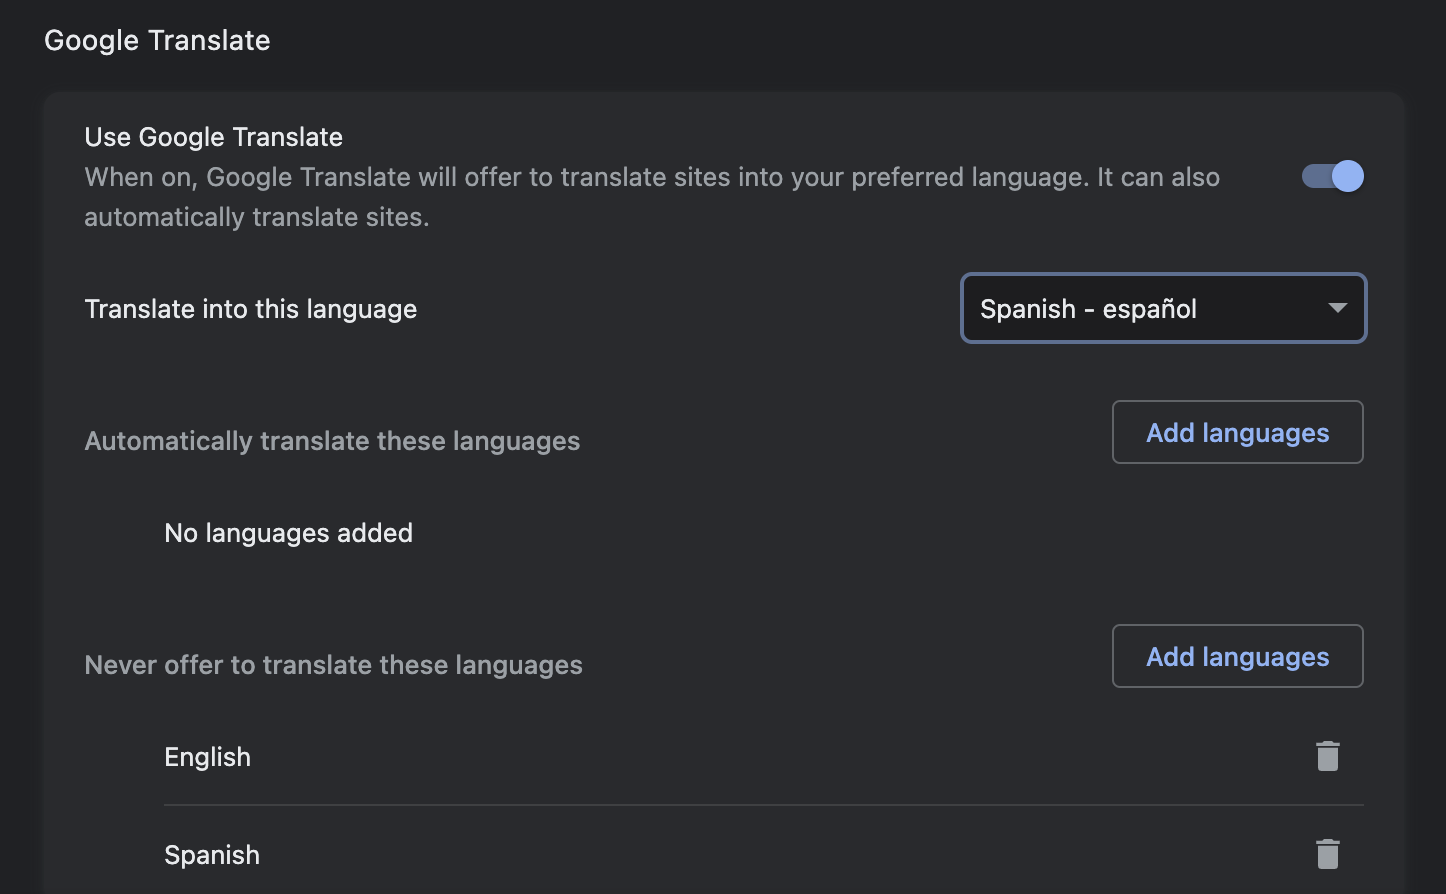The width and height of the screenshot is (1446, 894).
Task: Click the Google Translate description text
Action: (650, 178)
